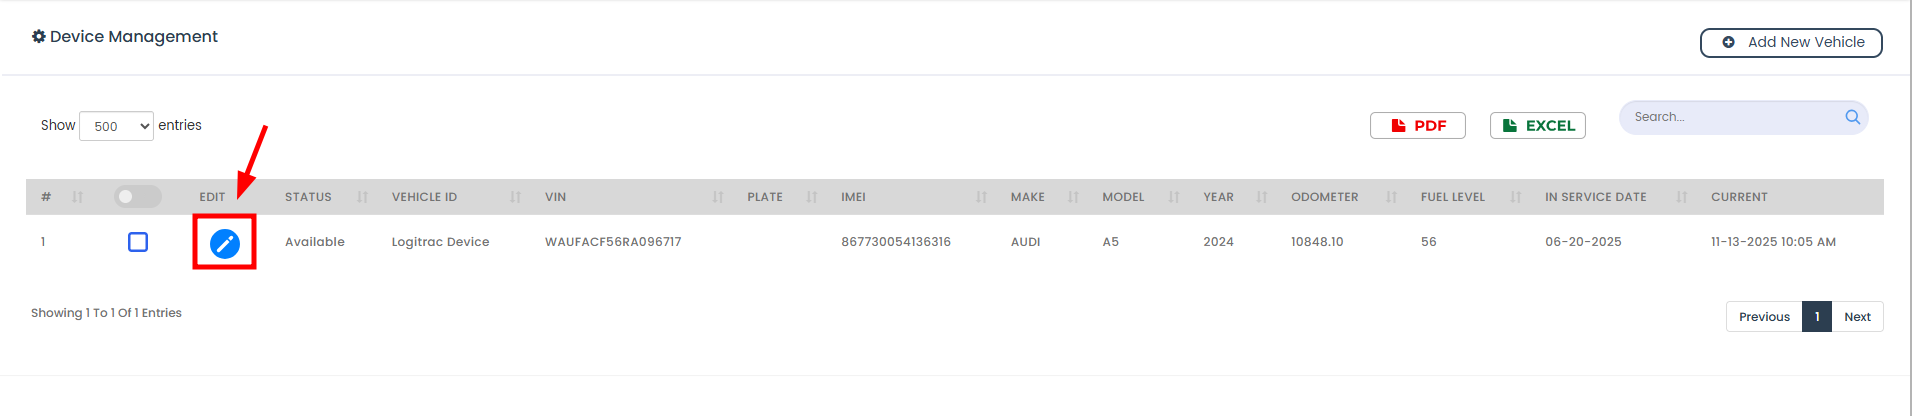
Task: Go to page 1 in pagination
Action: click(x=1816, y=317)
